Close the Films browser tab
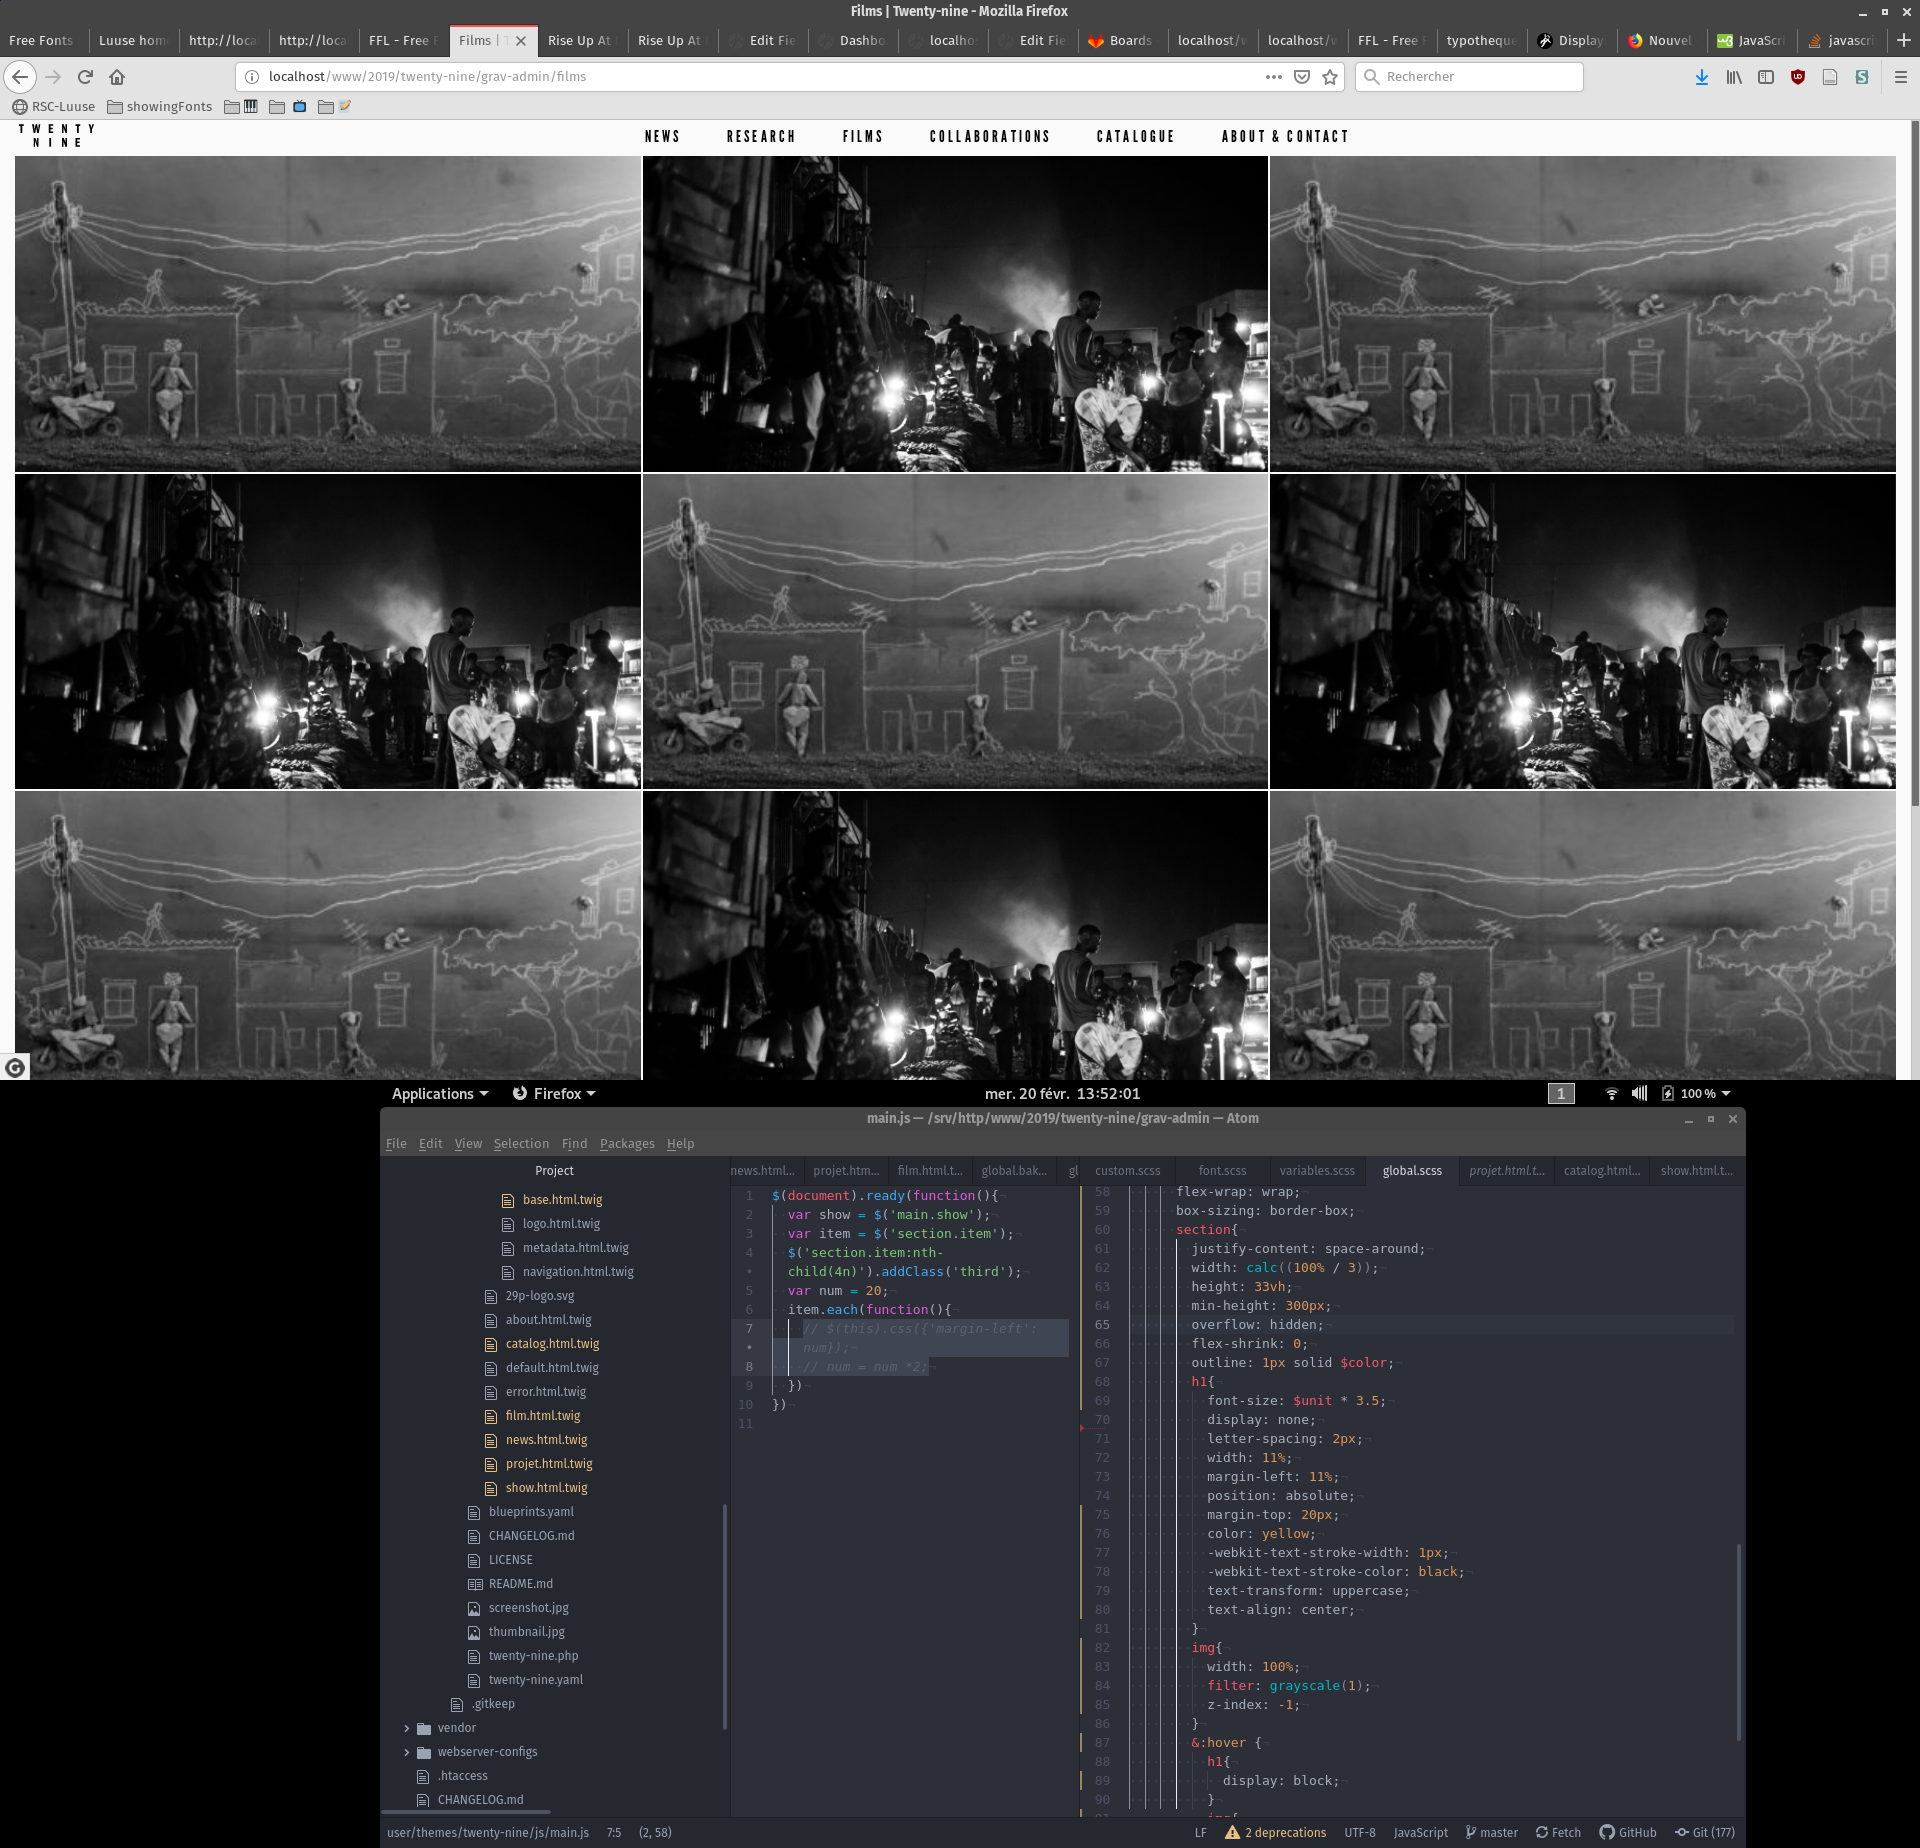Viewport: 1920px width, 1848px height. [521, 41]
